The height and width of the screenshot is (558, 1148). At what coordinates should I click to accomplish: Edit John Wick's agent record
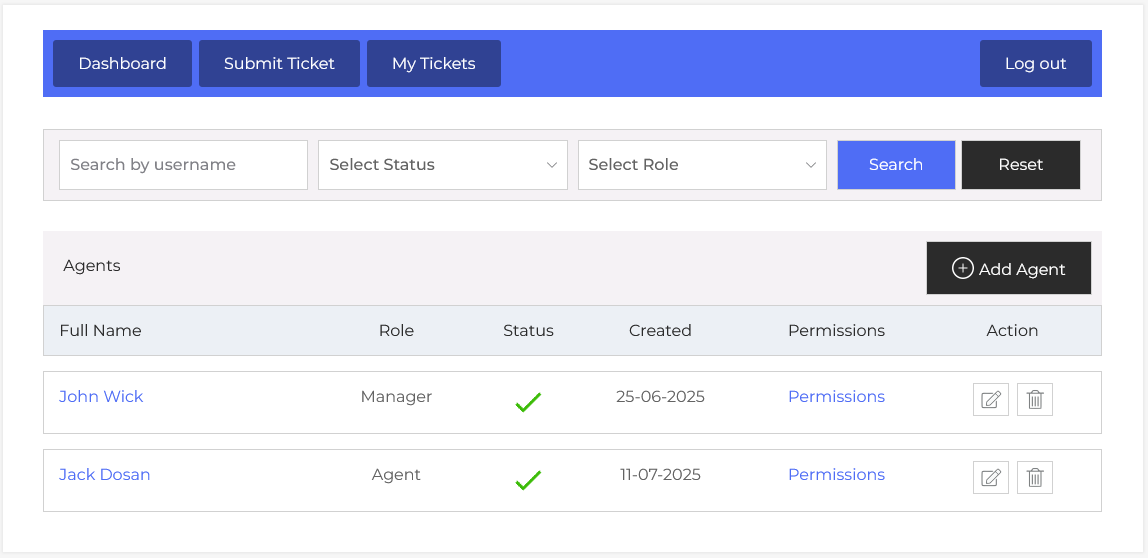(990, 399)
